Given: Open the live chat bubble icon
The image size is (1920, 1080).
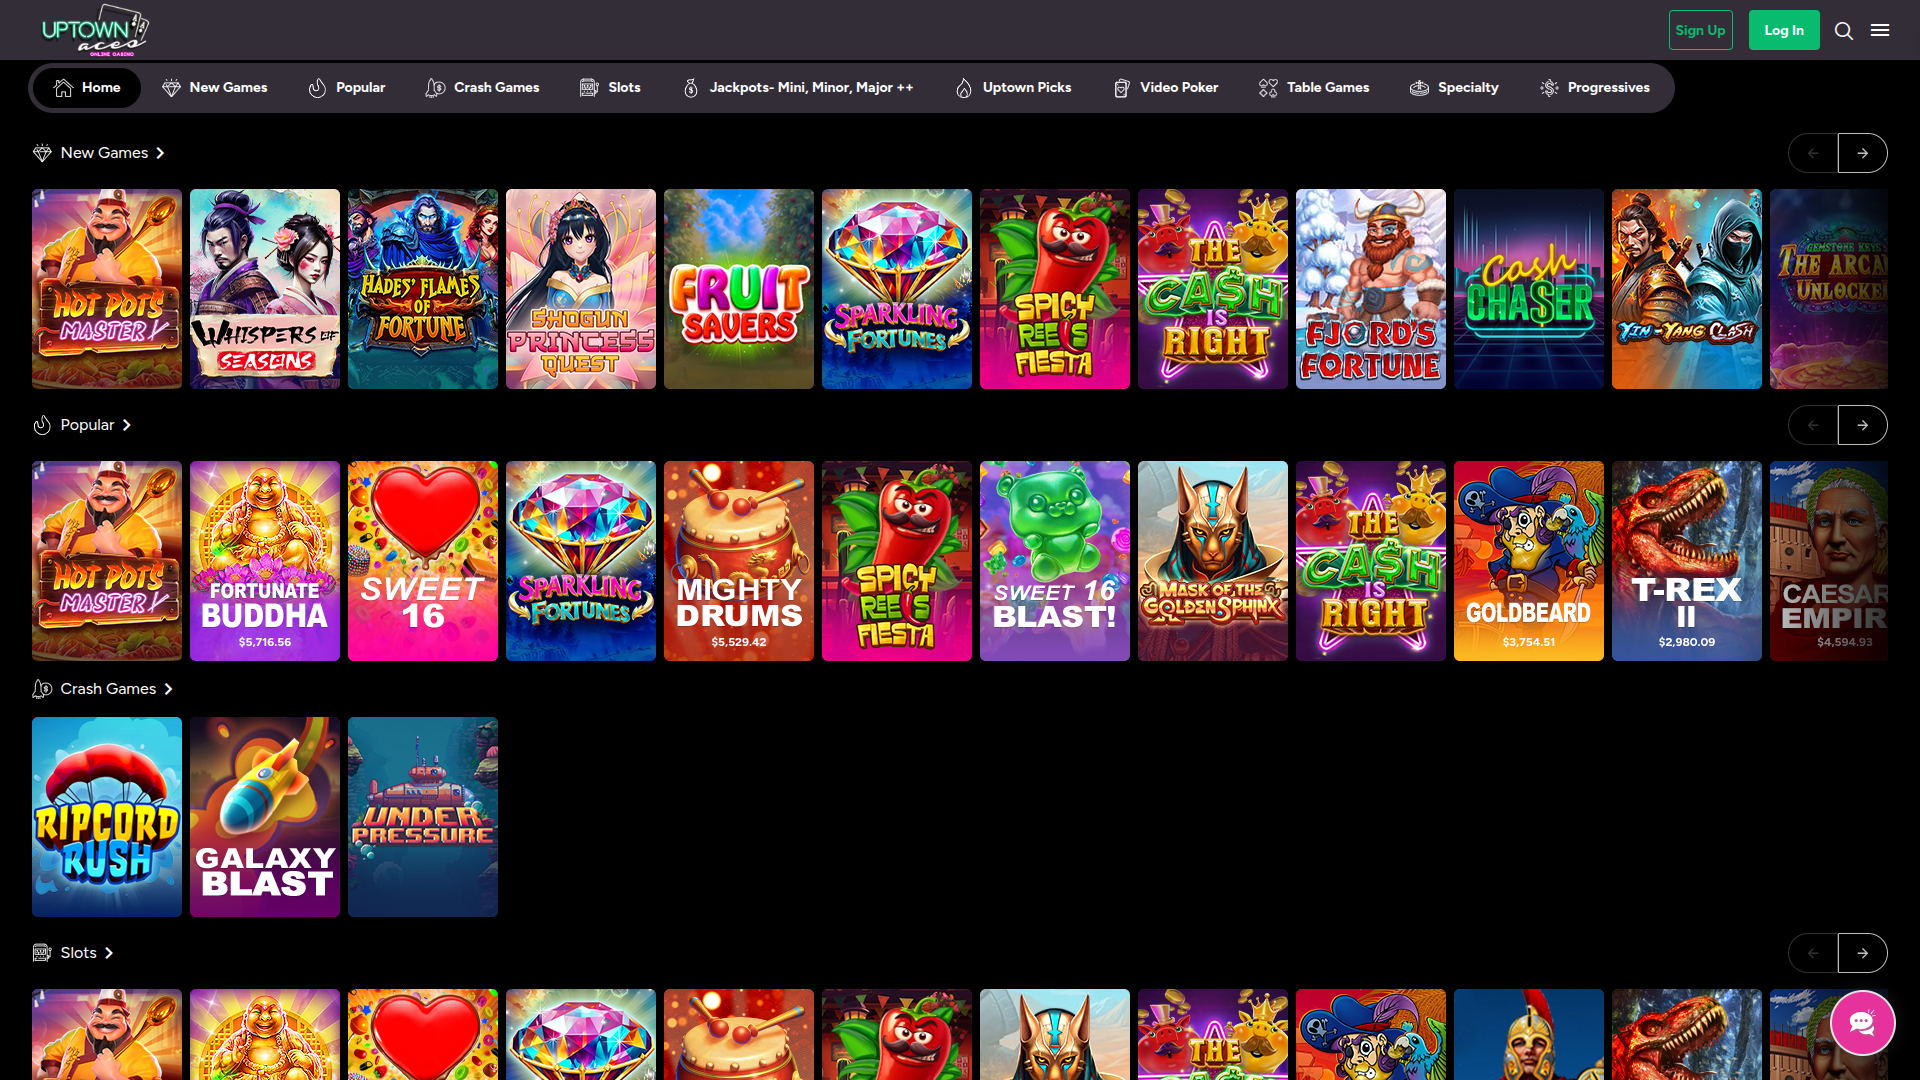Looking at the screenshot, I should (1862, 1022).
